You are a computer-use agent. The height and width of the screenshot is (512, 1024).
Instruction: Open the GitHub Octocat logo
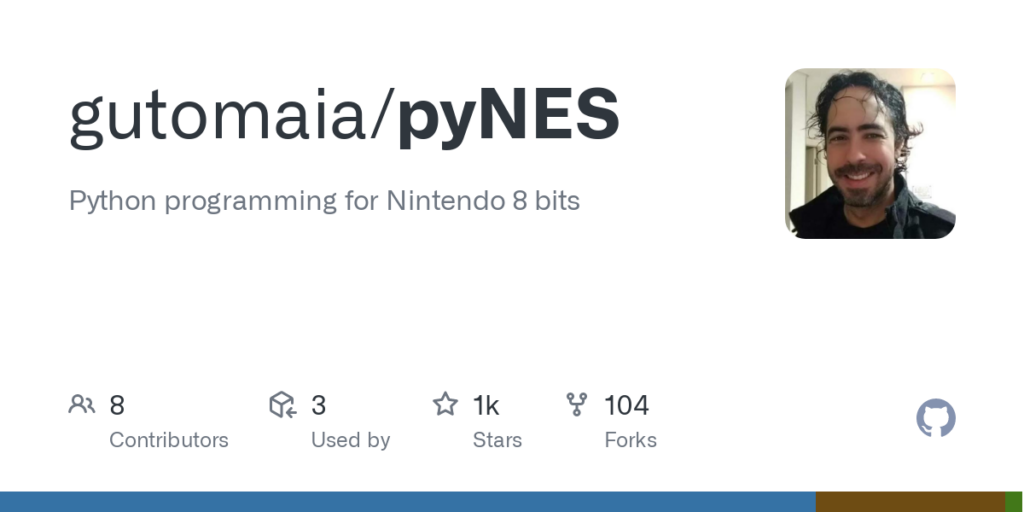[x=936, y=418]
